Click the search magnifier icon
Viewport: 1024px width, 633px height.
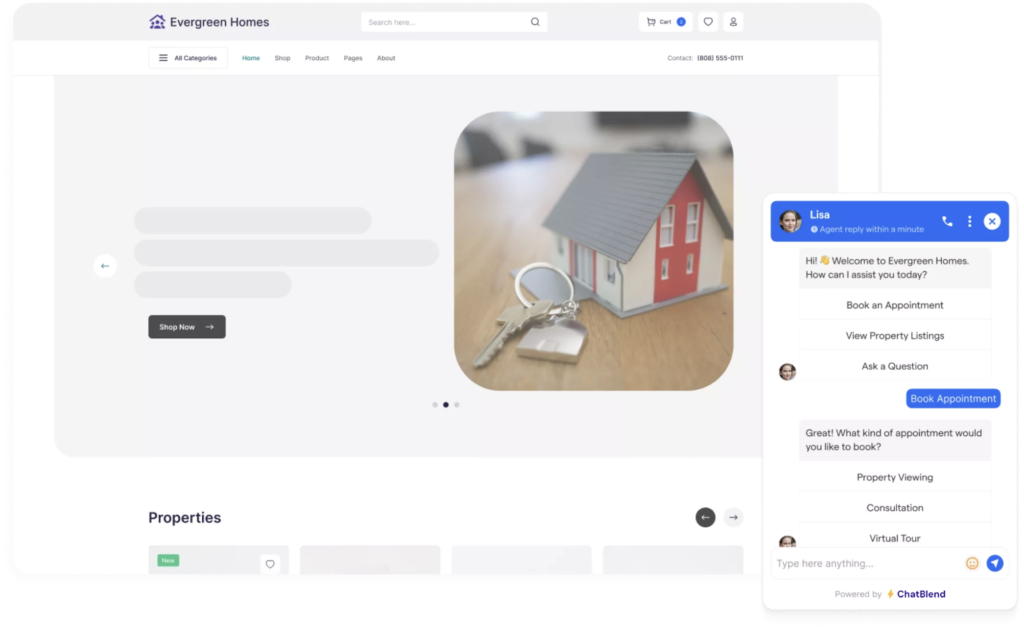[535, 22]
